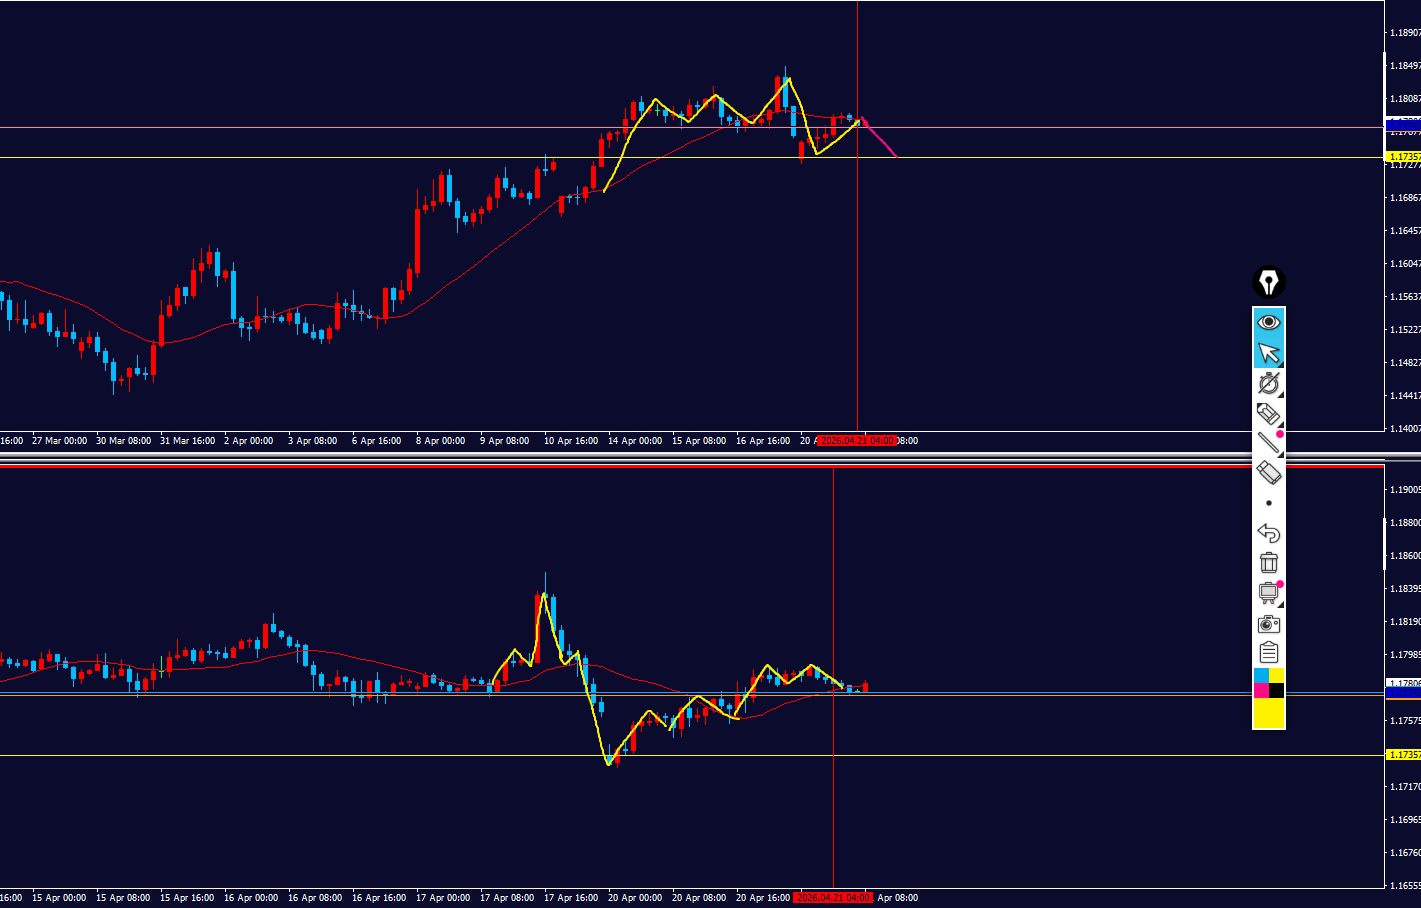The width and height of the screenshot is (1421, 908).
Task: Pick the black color swatch
Action: [1277, 691]
